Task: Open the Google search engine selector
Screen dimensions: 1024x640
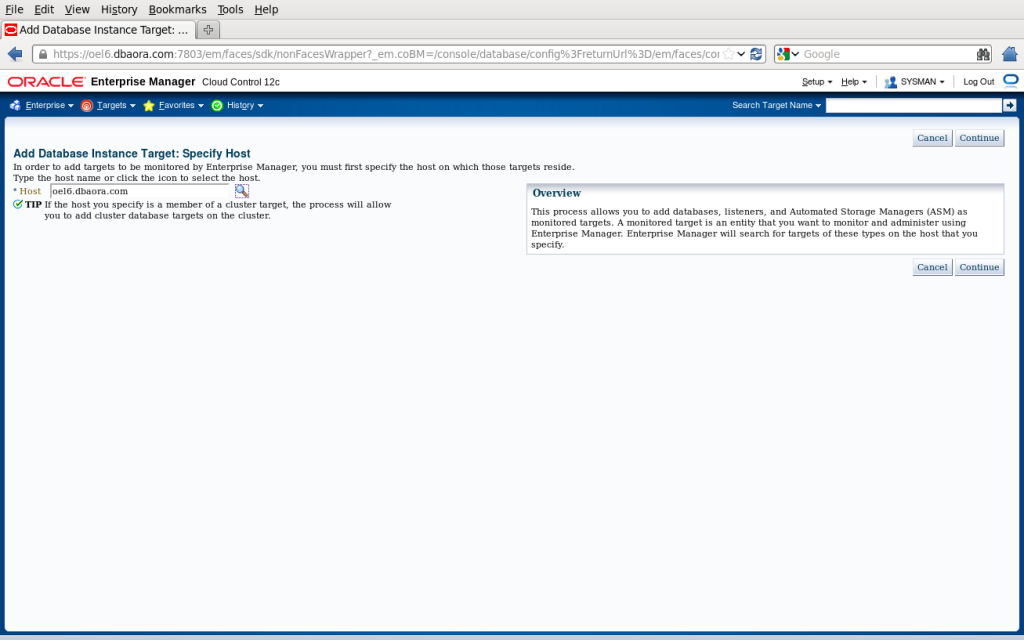Action: click(788, 54)
